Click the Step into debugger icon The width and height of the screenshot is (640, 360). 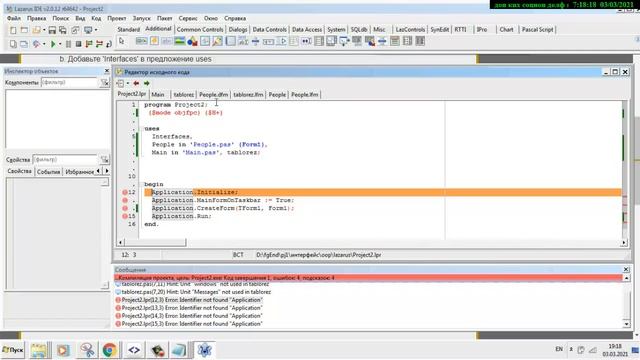click(x=89, y=44)
